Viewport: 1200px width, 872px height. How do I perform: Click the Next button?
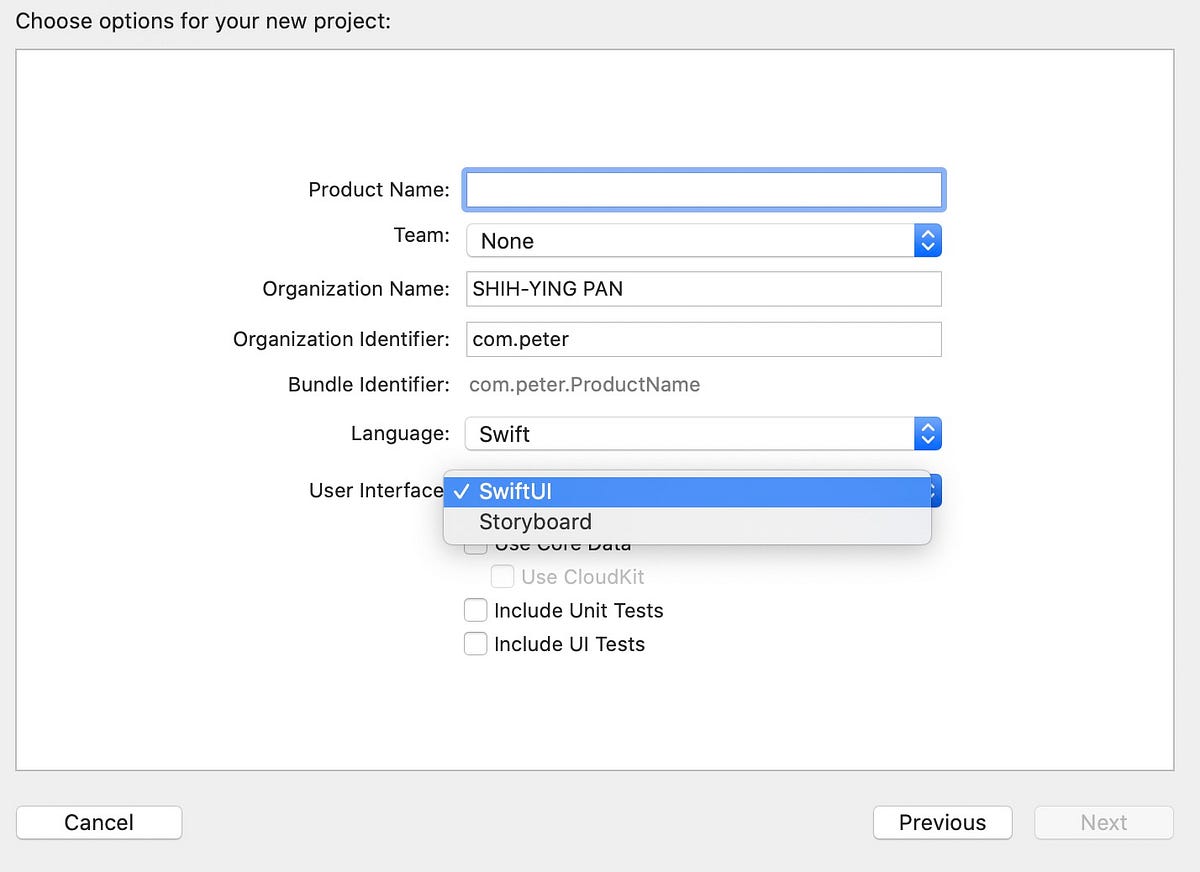[x=1103, y=822]
